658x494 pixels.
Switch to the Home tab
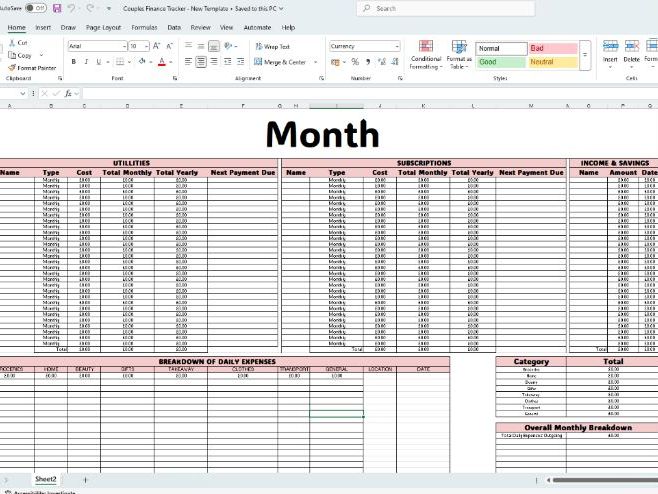[x=16, y=27]
